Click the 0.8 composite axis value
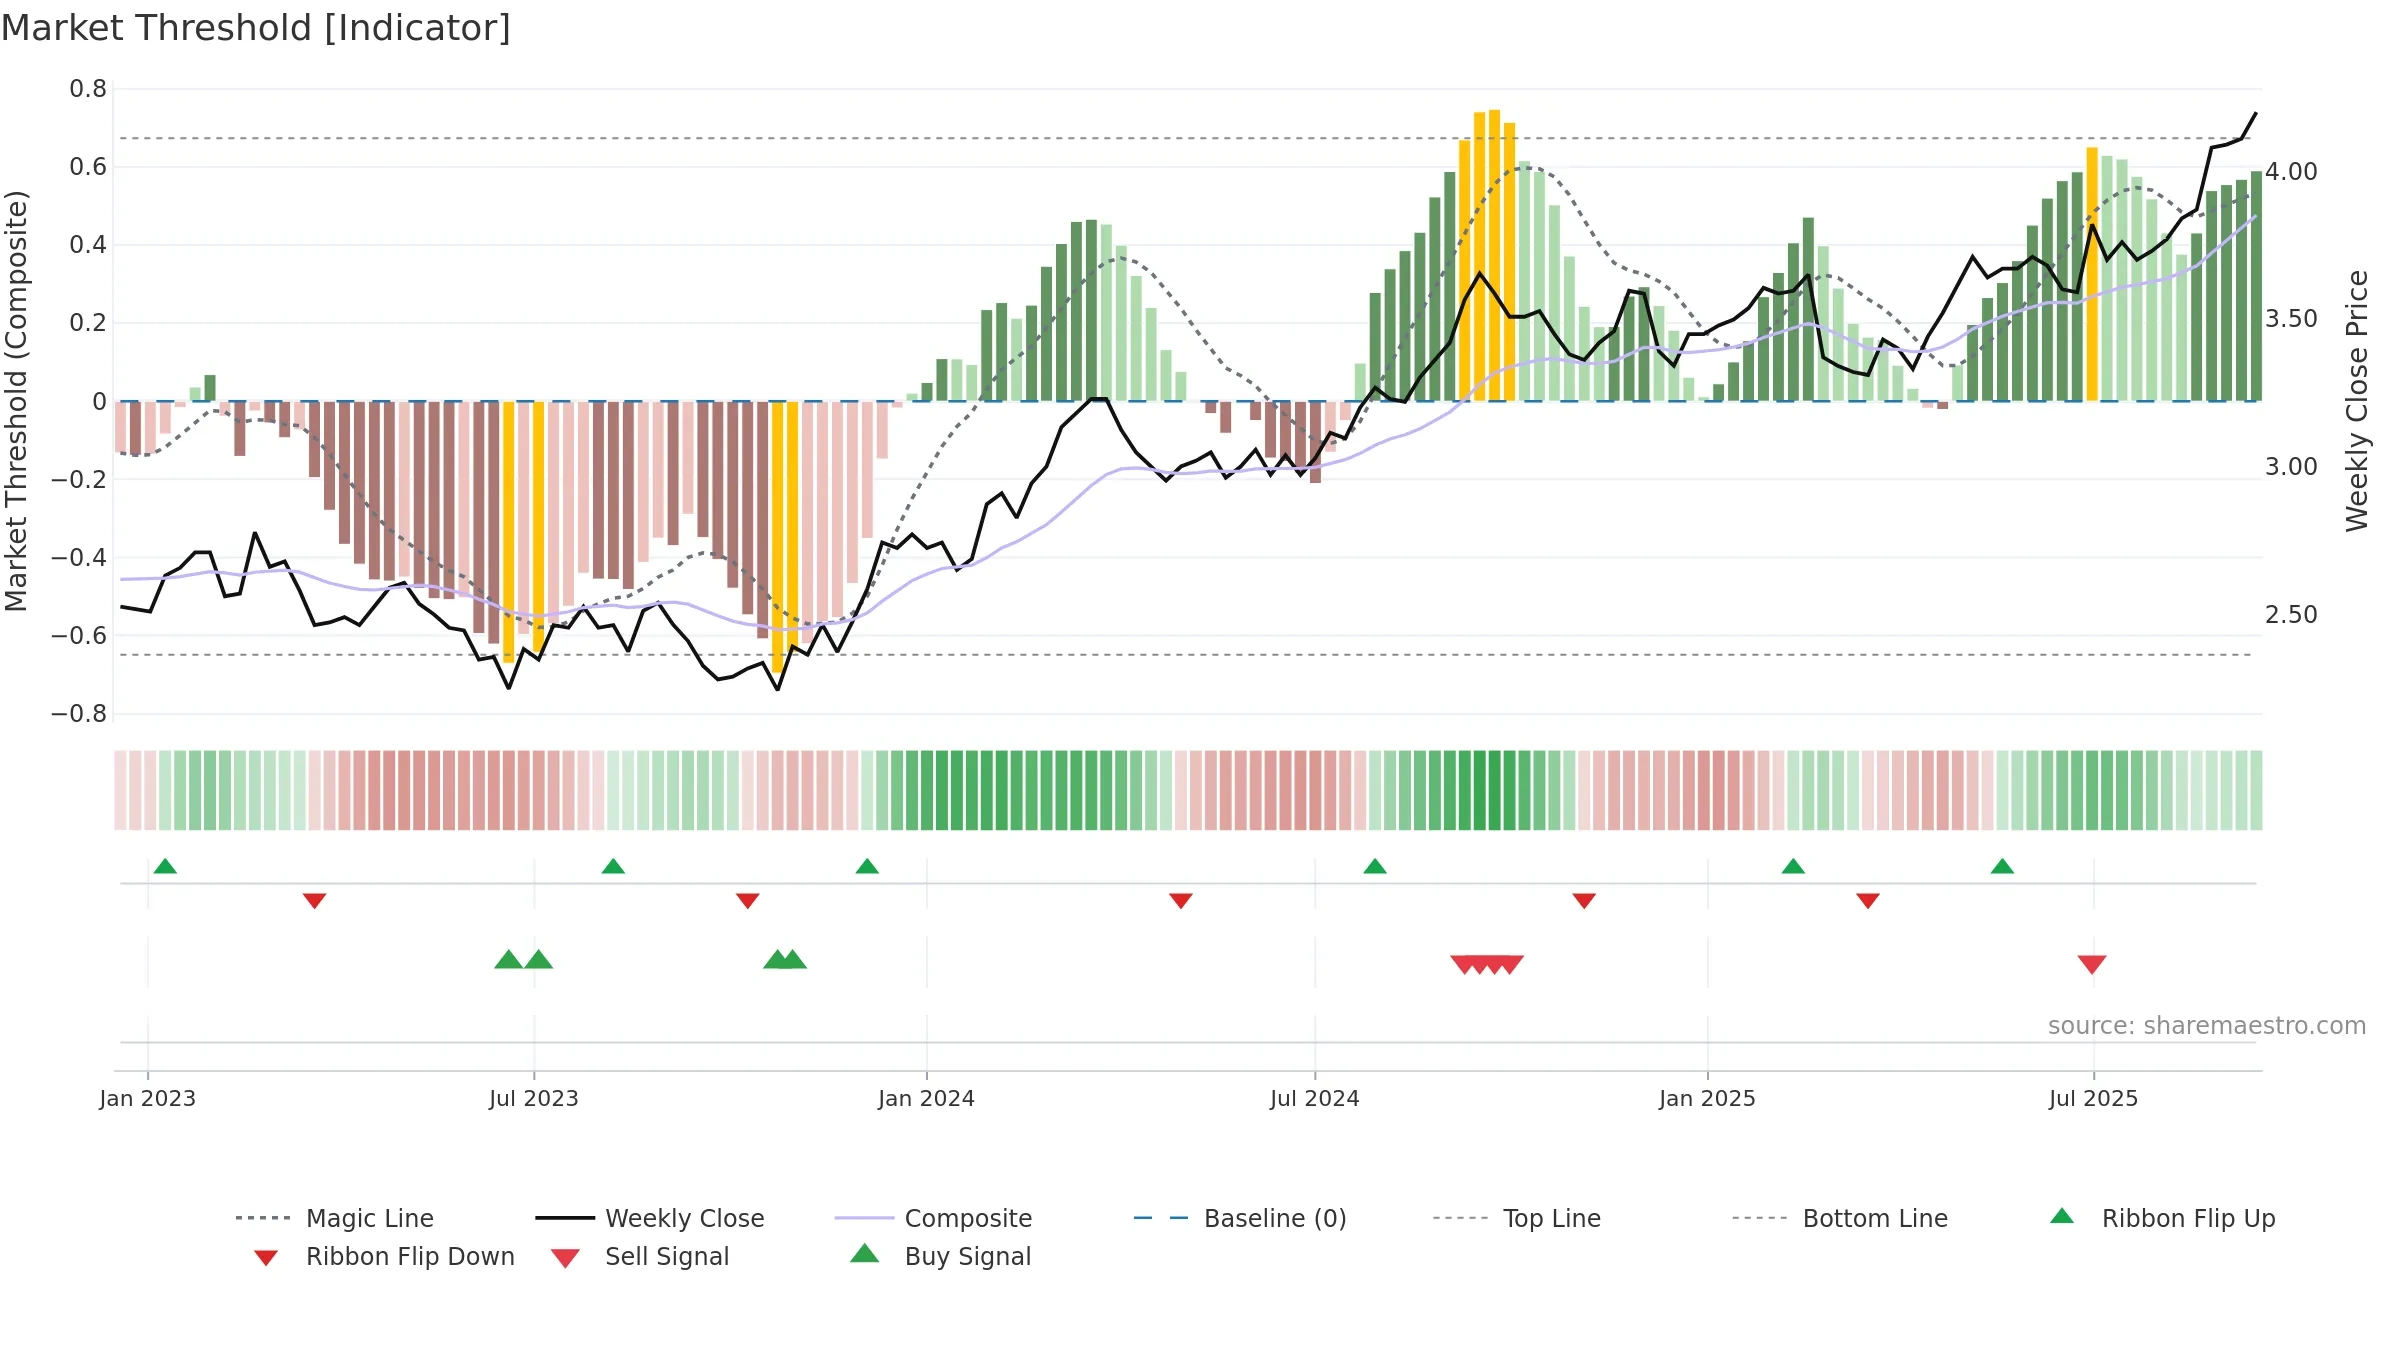Viewport: 2400px width, 1350px height. (x=88, y=89)
